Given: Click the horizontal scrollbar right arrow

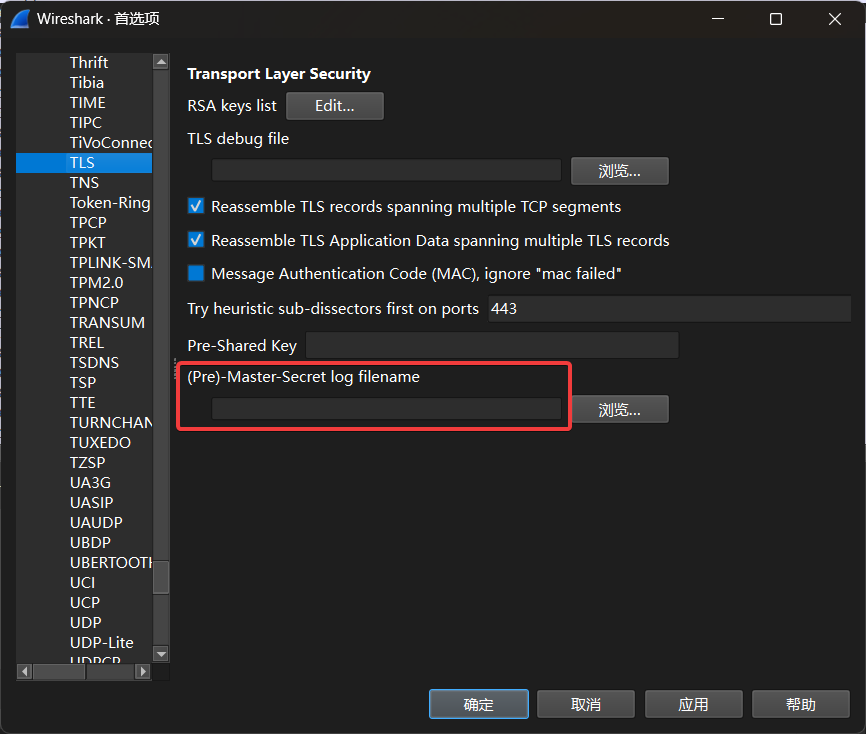Looking at the screenshot, I should coord(143,672).
